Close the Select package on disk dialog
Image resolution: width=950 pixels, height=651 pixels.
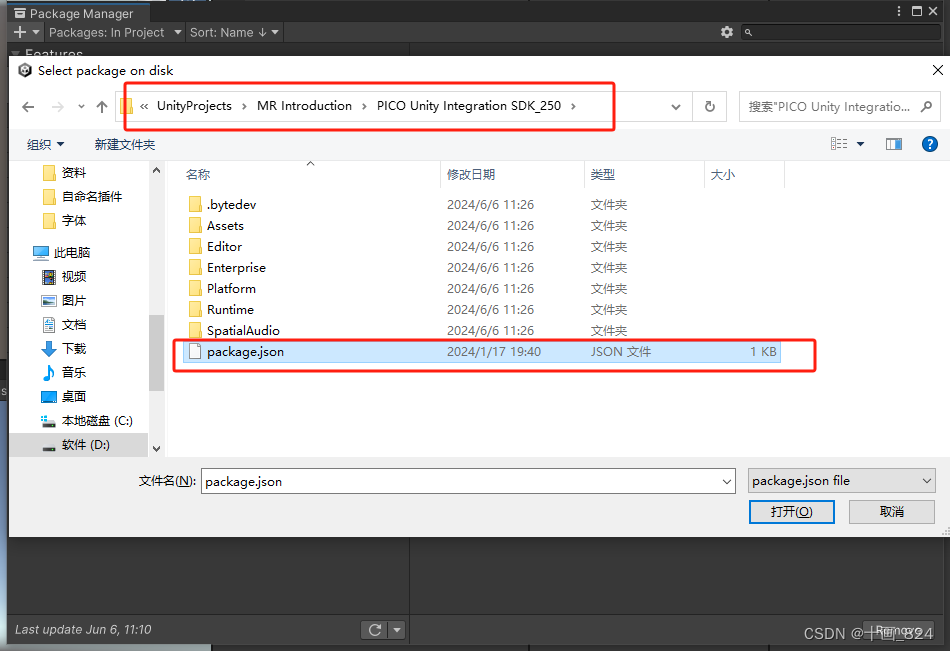pyautogui.click(x=937, y=70)
